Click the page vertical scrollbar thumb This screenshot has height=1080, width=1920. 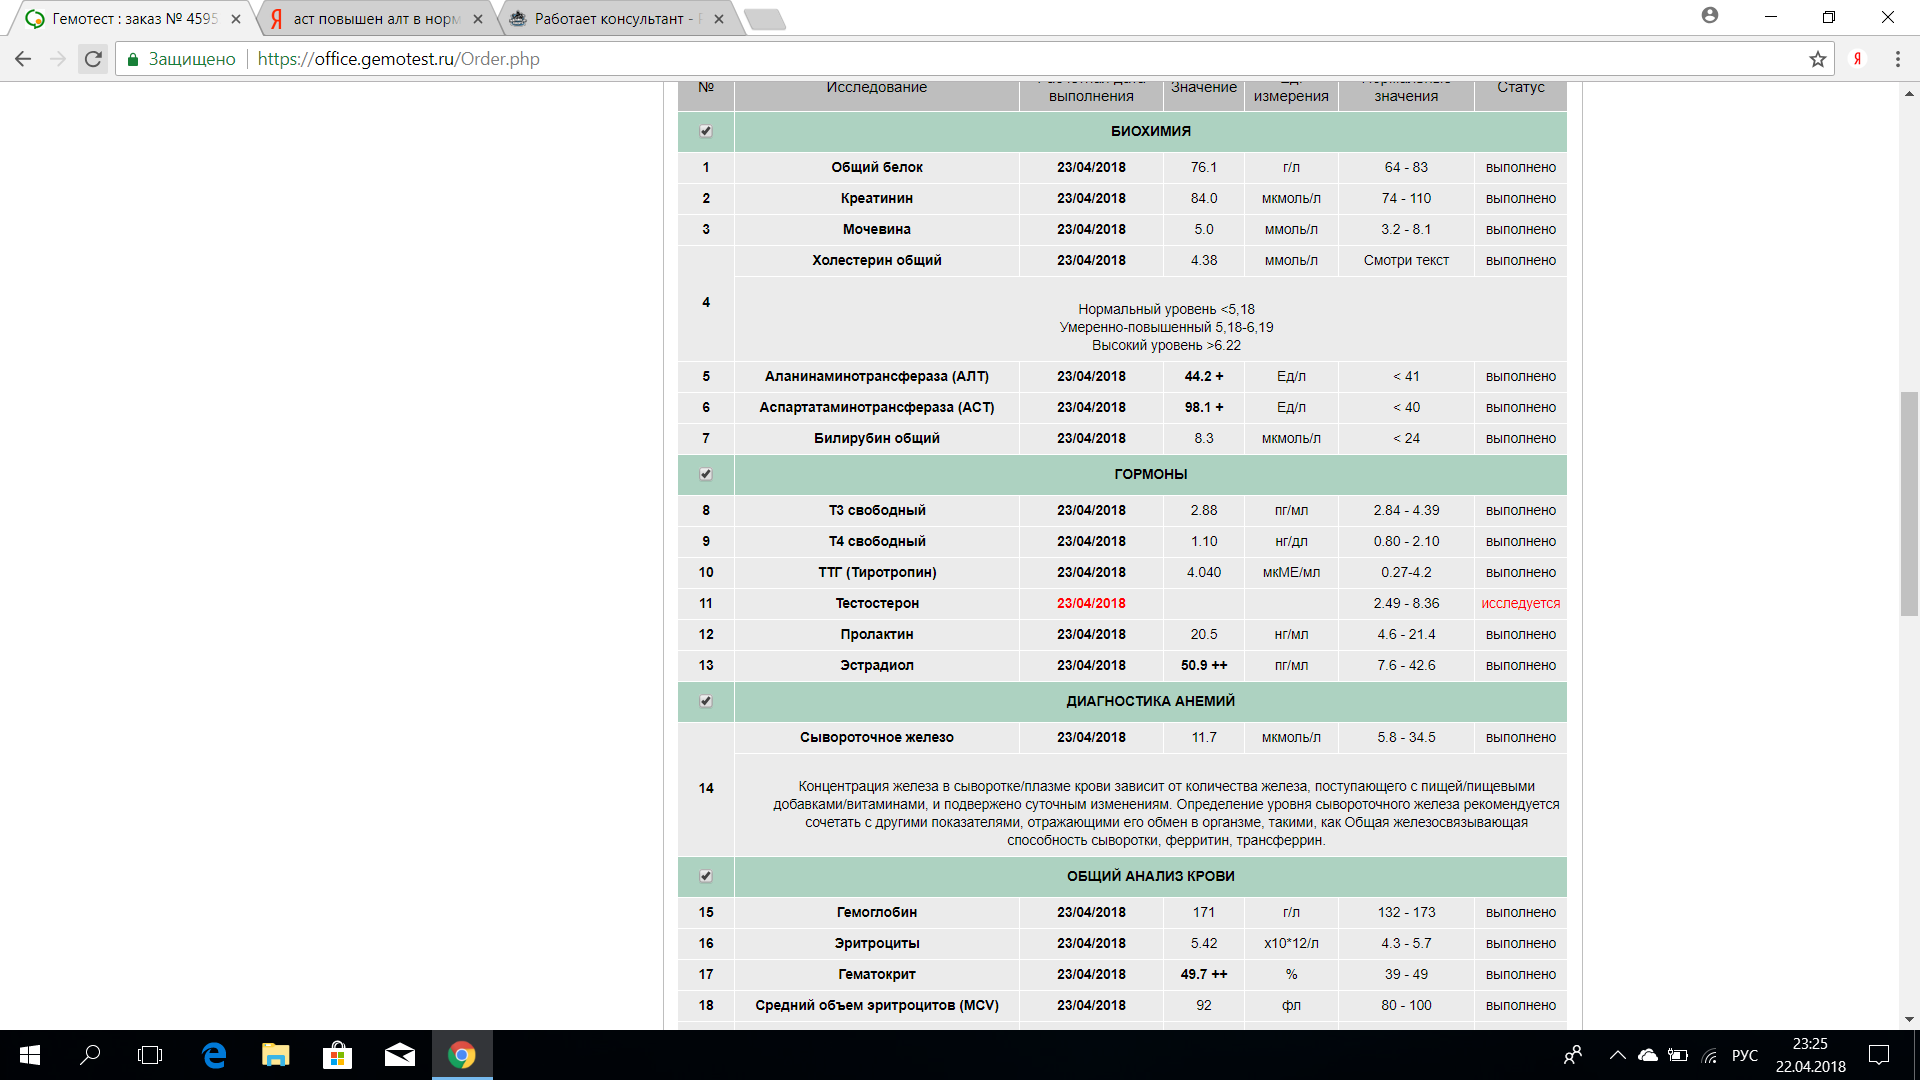pos(1909,503)
